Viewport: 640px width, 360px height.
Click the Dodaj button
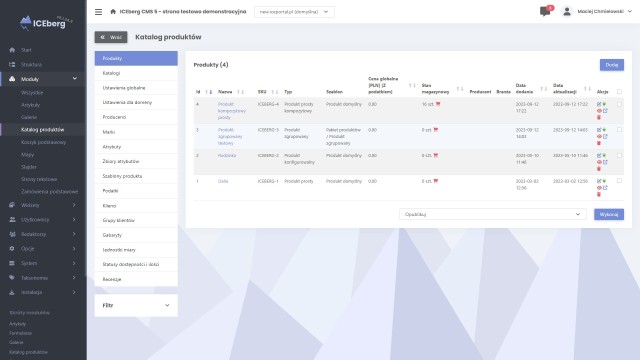click(x=611, y=65)
